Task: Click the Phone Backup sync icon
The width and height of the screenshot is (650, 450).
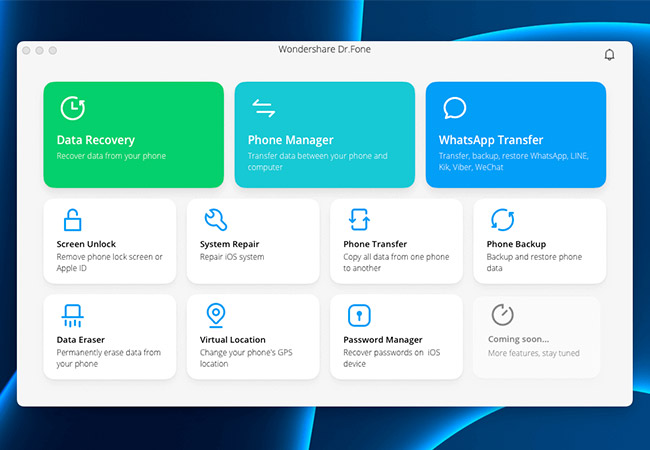Action: [x=502, y=220]
